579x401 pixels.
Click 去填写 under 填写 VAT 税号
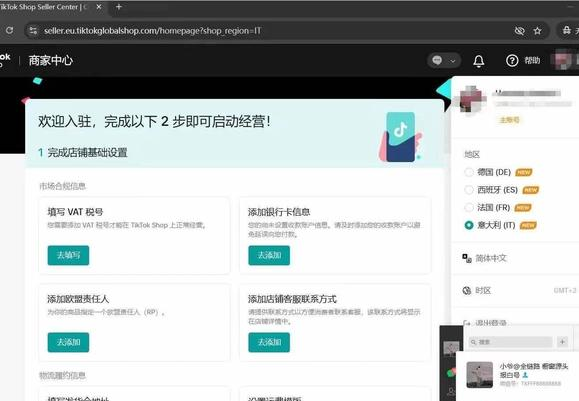[x=68, y=255]
